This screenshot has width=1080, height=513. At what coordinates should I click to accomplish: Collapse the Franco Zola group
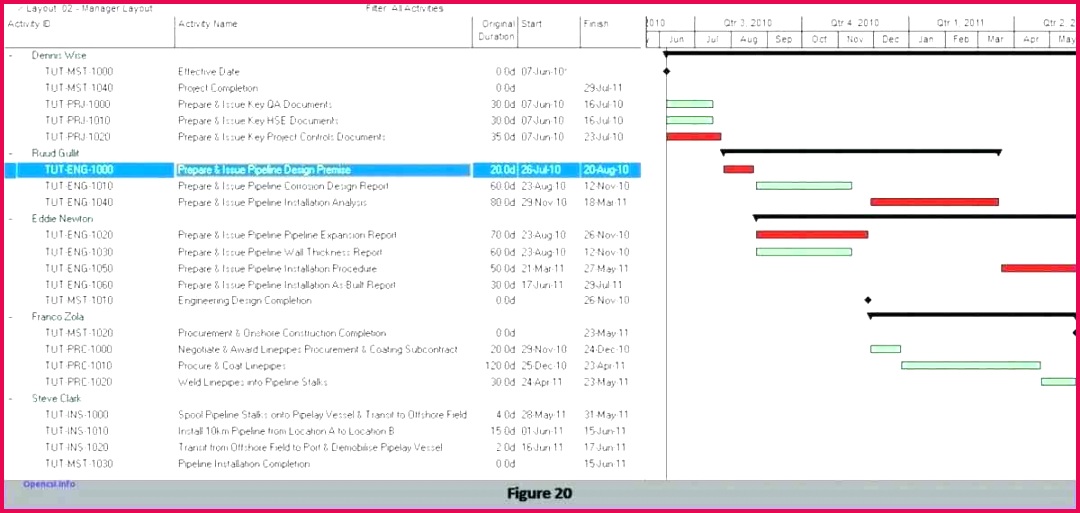point(11,316)
